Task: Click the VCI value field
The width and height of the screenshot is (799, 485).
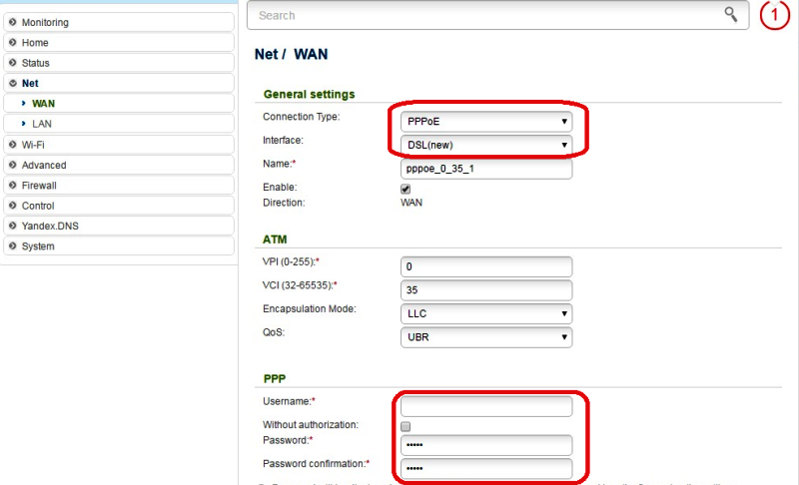Action: tap(486, 290)
